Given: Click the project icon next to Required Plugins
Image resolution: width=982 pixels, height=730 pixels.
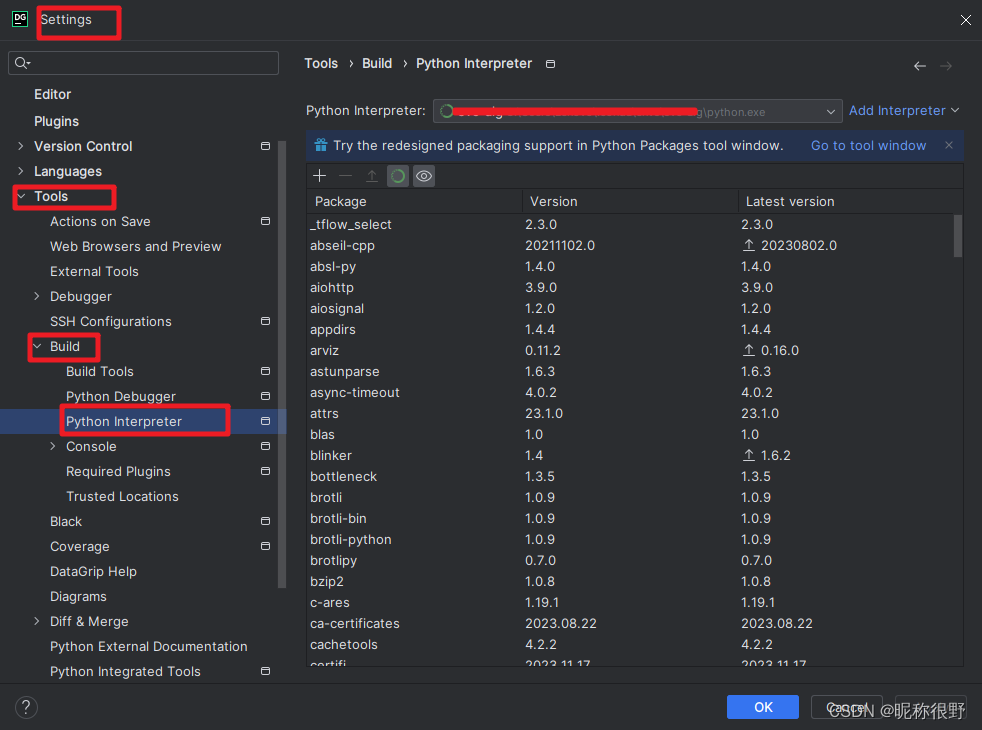Looking at the screenshot, I should 266,471.
